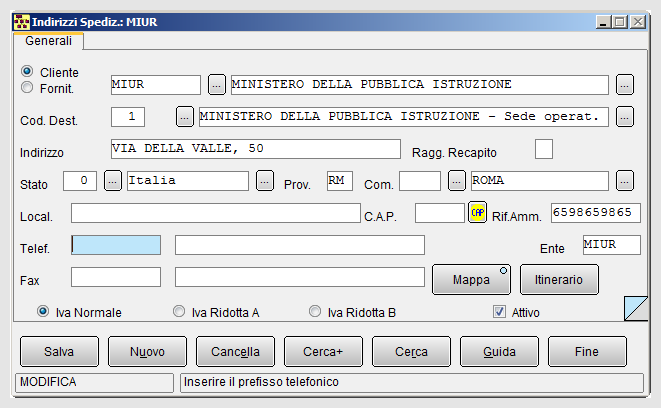This screenshot has width=661, height=408.
Task: Select the Cliente radio button
Action: 27,71
